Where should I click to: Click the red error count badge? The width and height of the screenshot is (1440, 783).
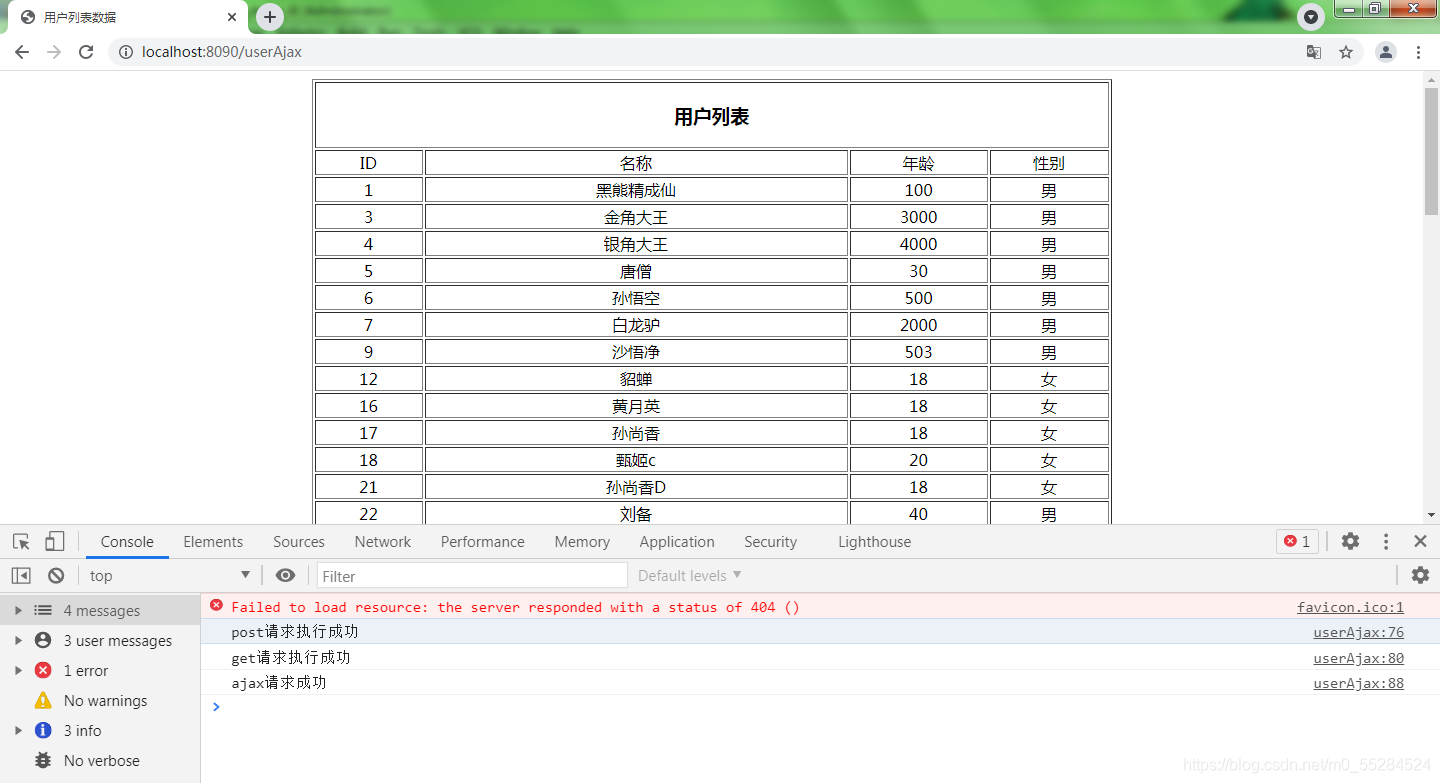coord(1297,541)
